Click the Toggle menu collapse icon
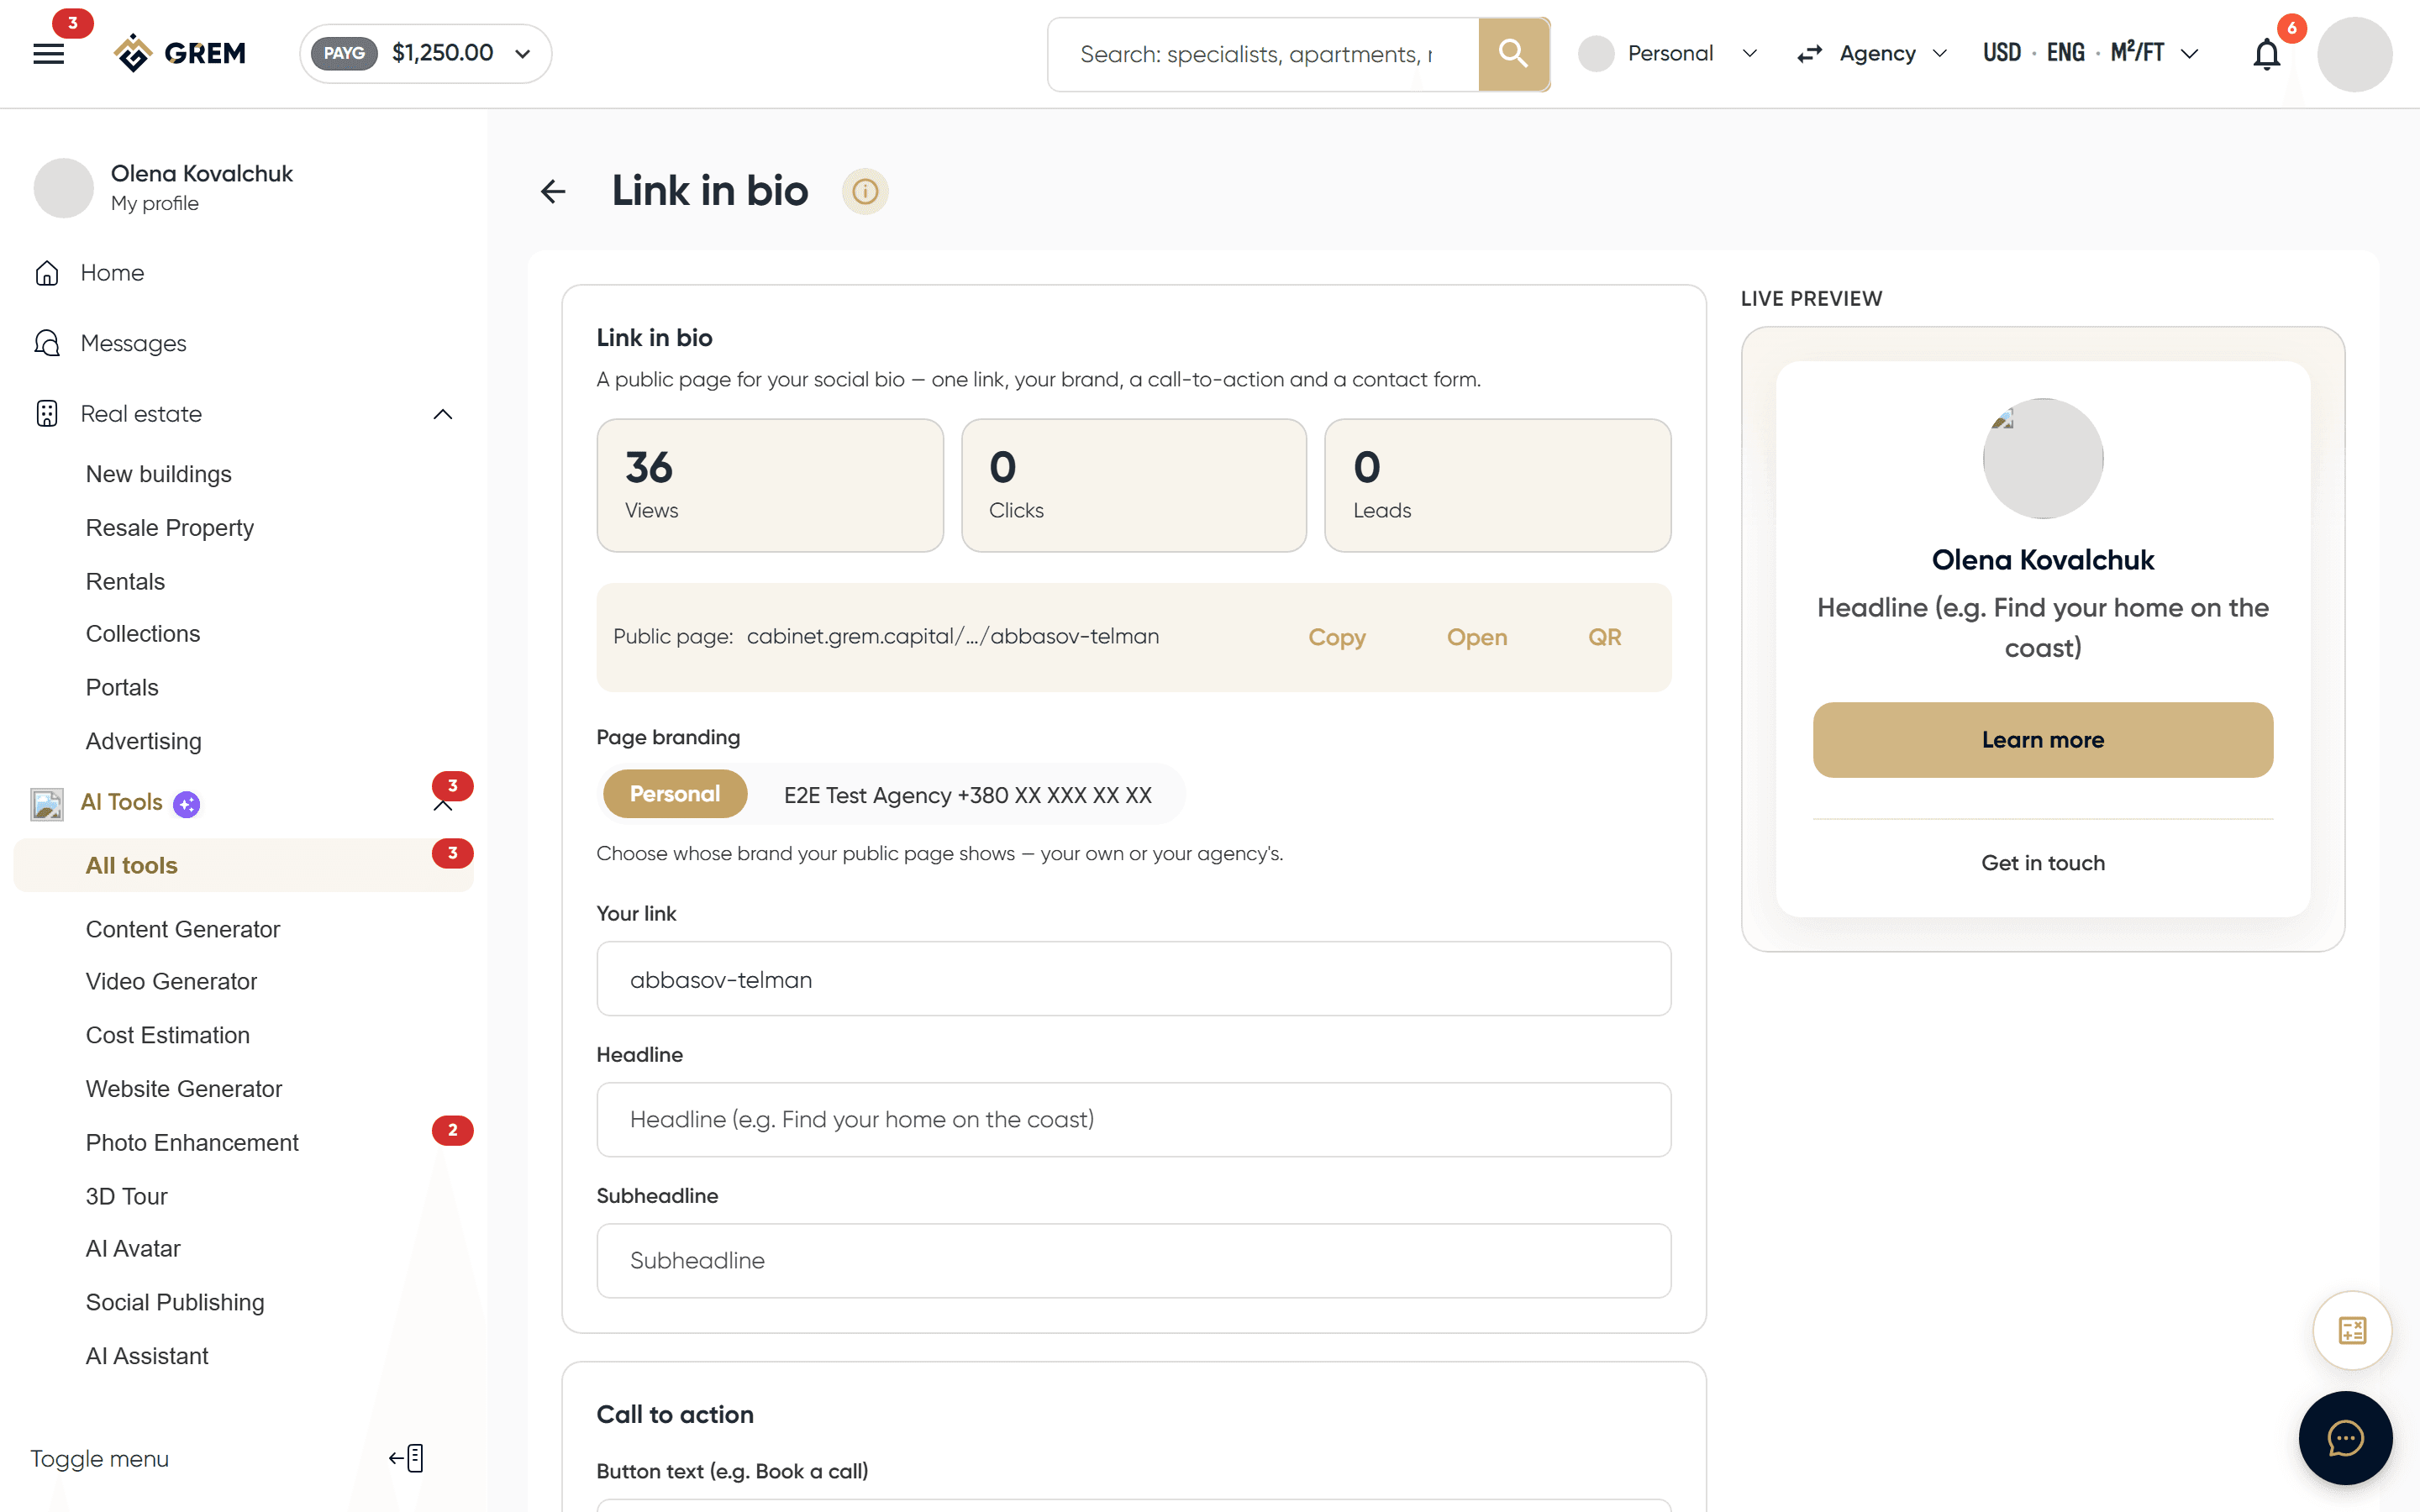The image size is (2420, 1512). 406,1458
